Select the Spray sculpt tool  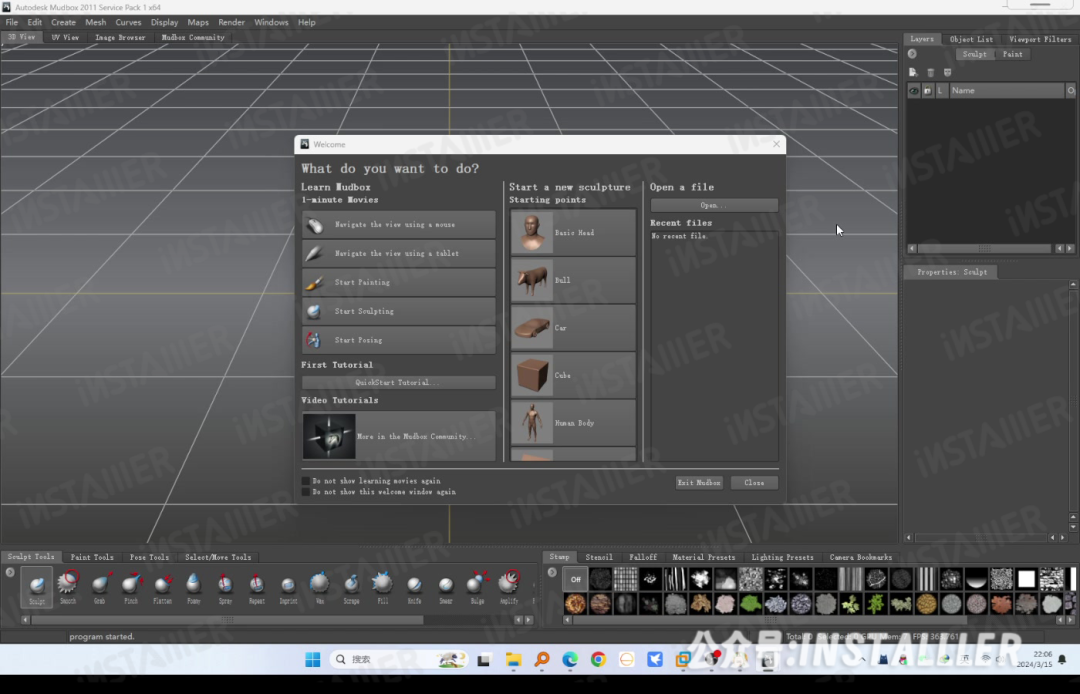coord(225,587)
